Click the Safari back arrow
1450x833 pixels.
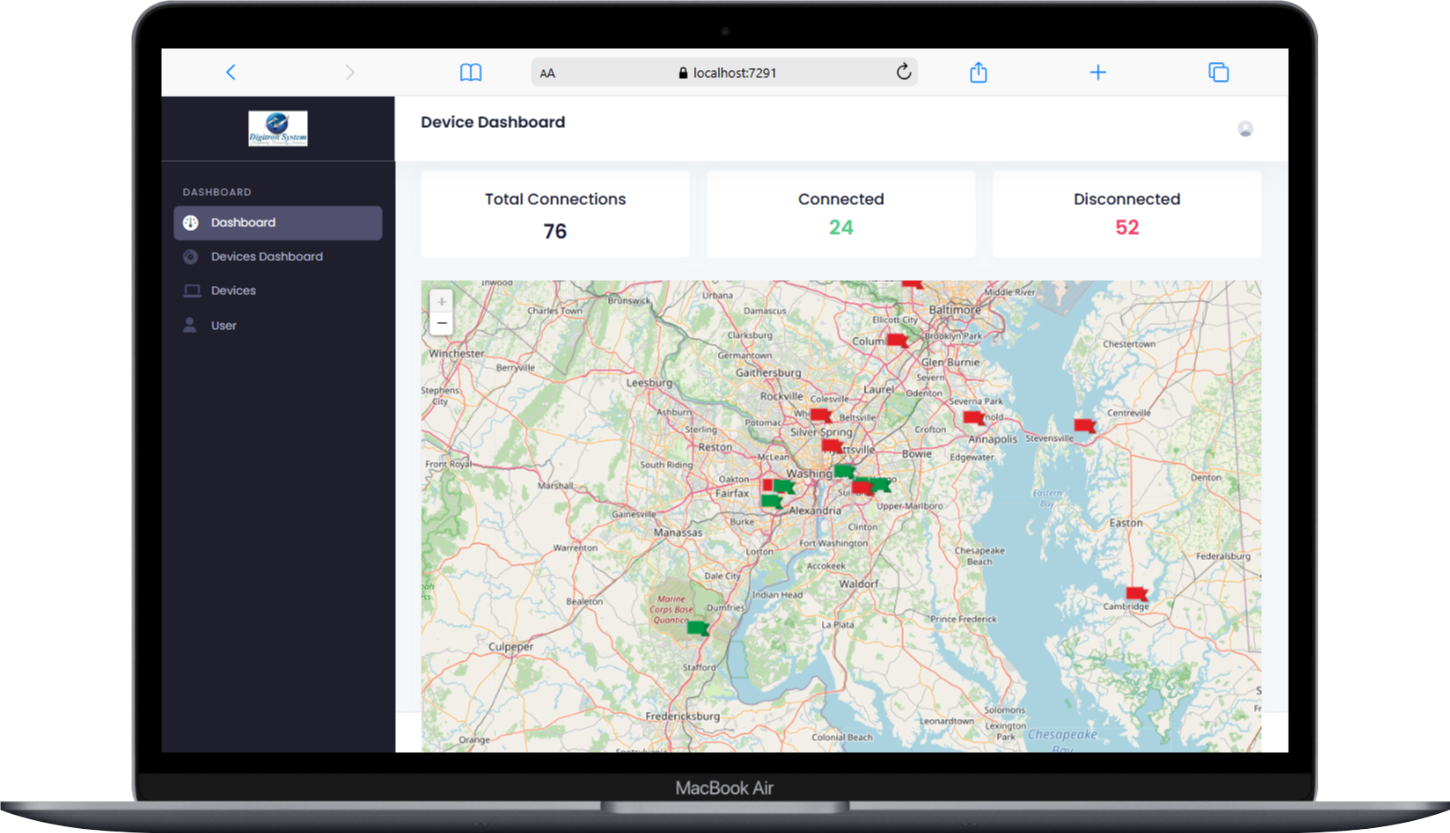tap(231, 72)
